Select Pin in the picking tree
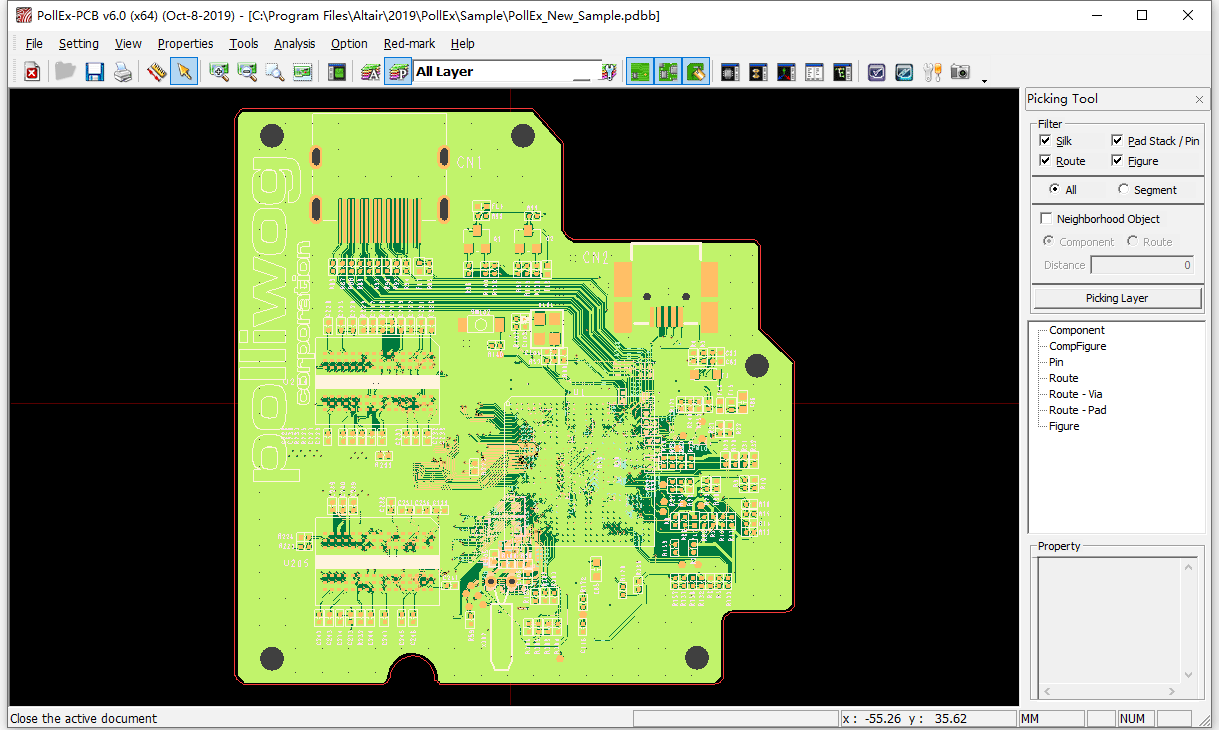Viewport: 1219px width, 730px height. tap(1056, 362)
